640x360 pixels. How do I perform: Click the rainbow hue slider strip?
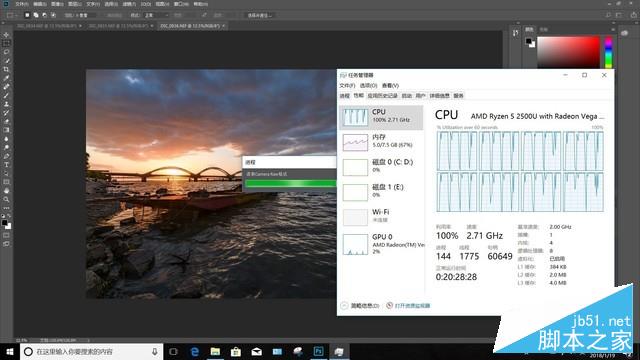click(608, 52)
